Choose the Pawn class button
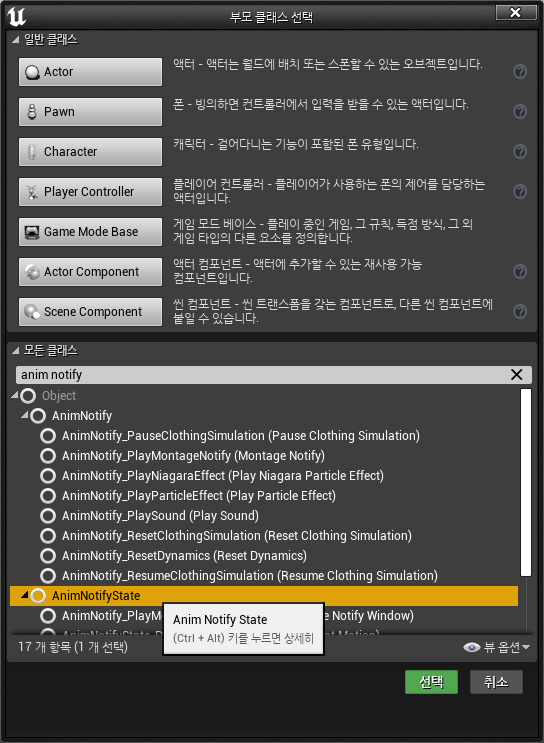The width and height of the screenshot is (544, 743). click(x=91, y=112)
